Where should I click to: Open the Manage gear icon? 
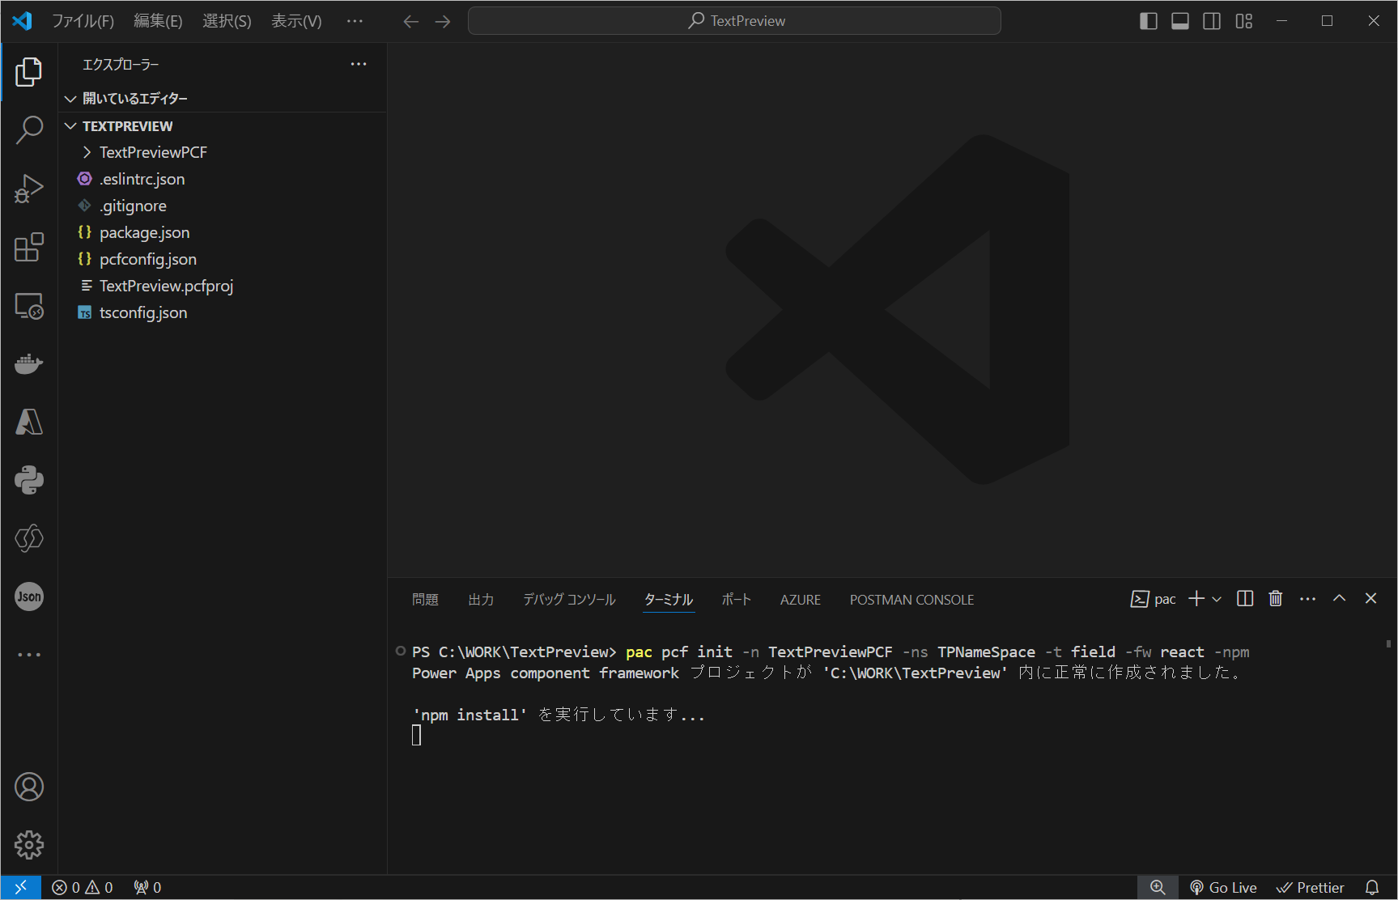pos(29,845)
